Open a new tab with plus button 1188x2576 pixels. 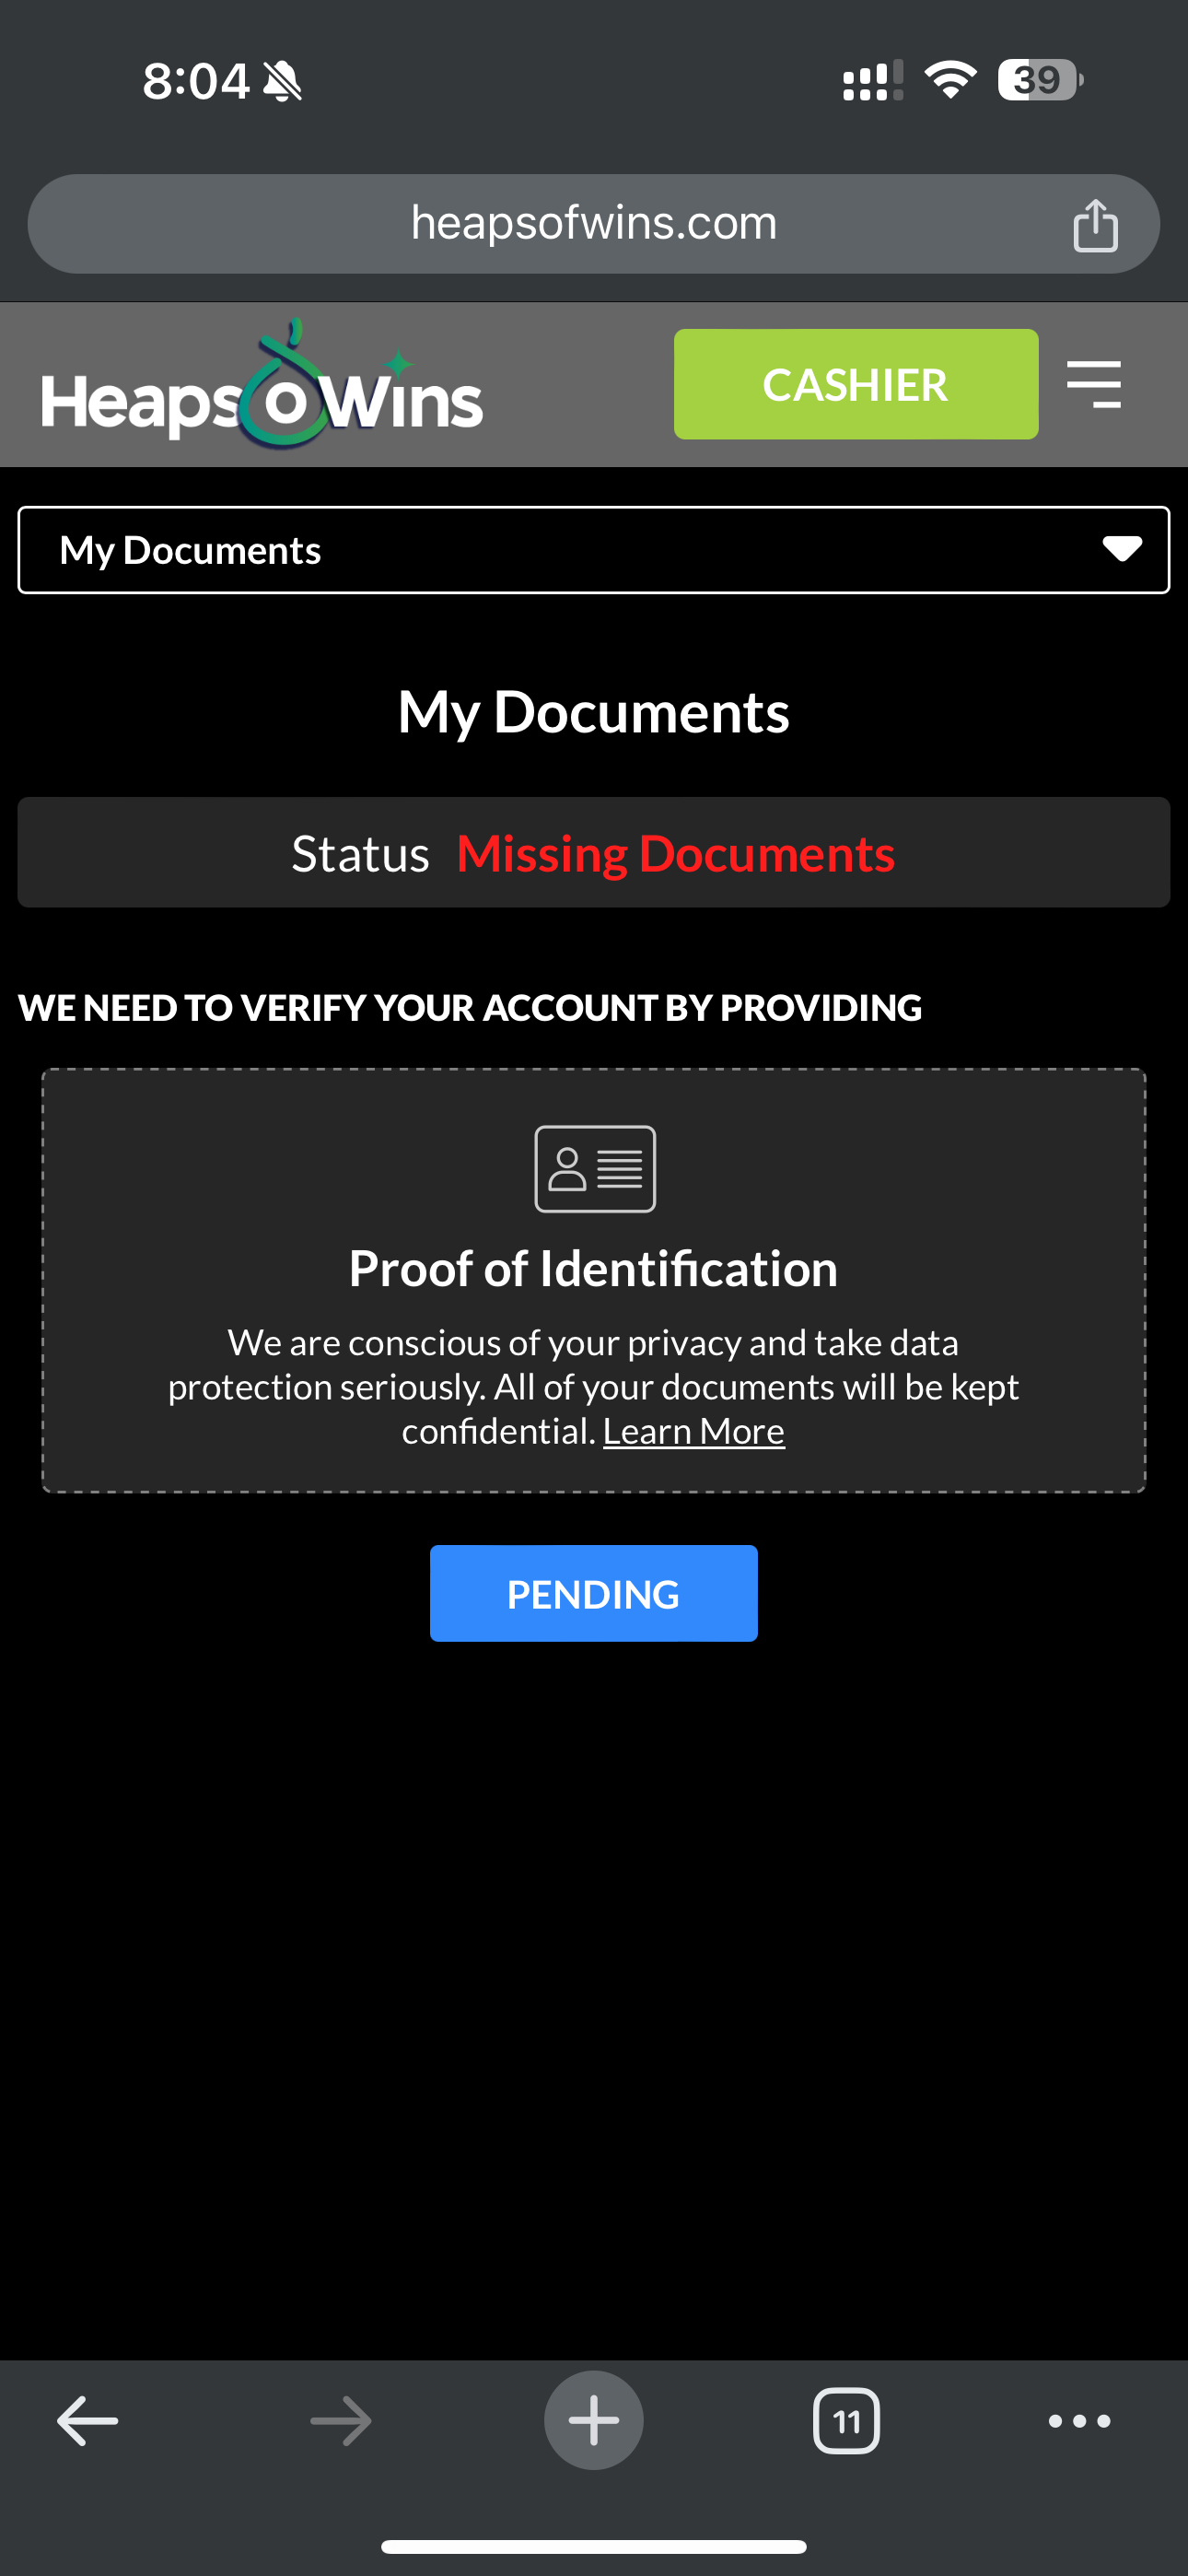coord(593,2420)
